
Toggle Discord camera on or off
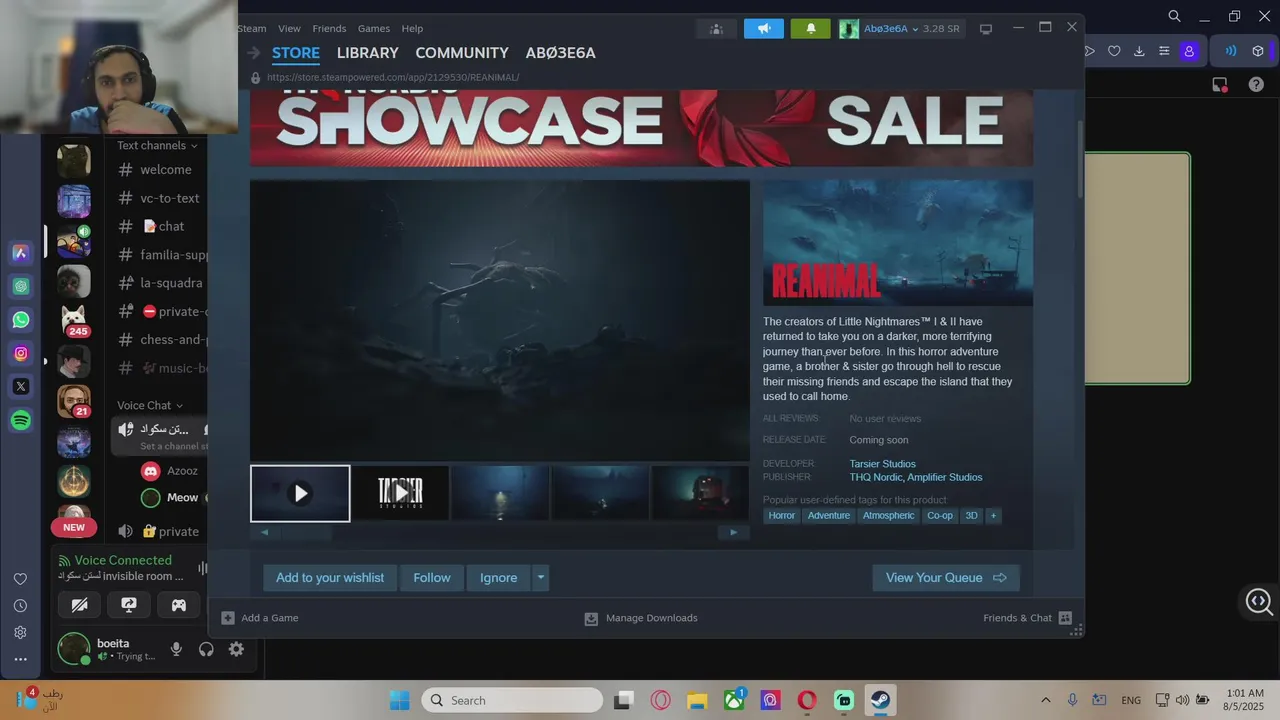click(x=79, y=604)
